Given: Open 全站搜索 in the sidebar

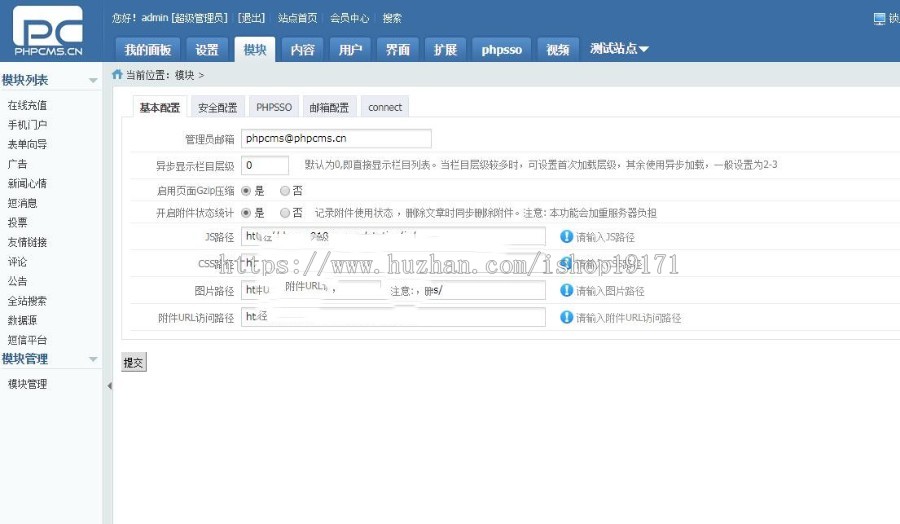Looking at the screenshot, I should coord(27,301).
